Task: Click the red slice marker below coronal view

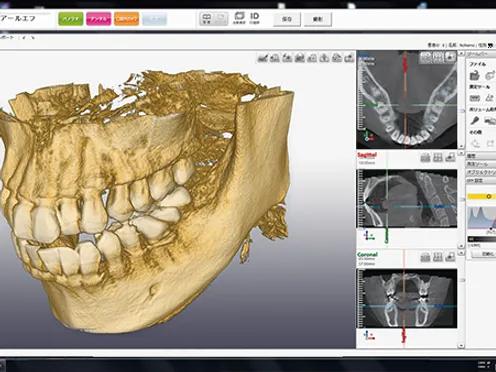Action: tap(404, 335)
